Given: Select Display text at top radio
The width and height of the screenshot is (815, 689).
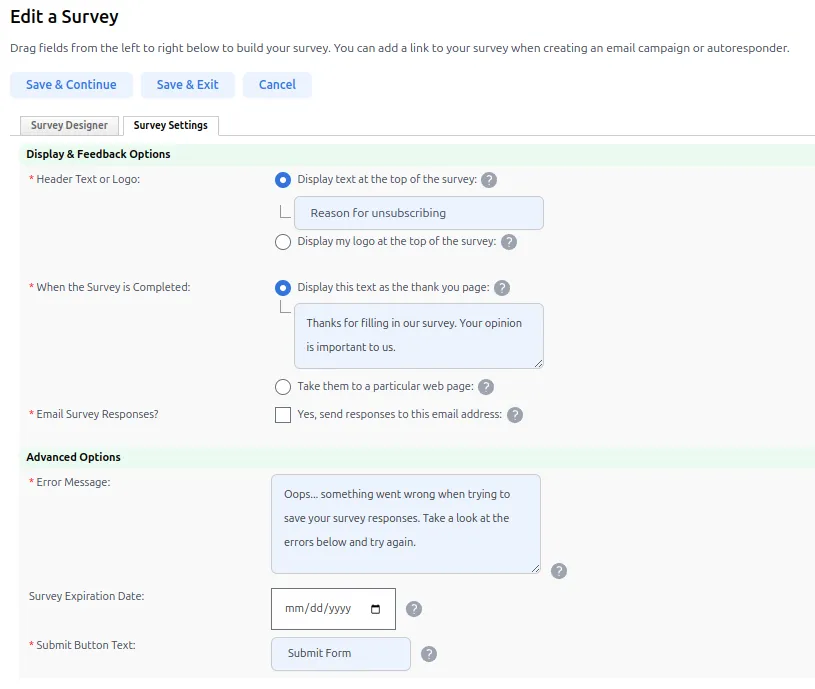Looking at the screenshot, I should coord(283,180).
